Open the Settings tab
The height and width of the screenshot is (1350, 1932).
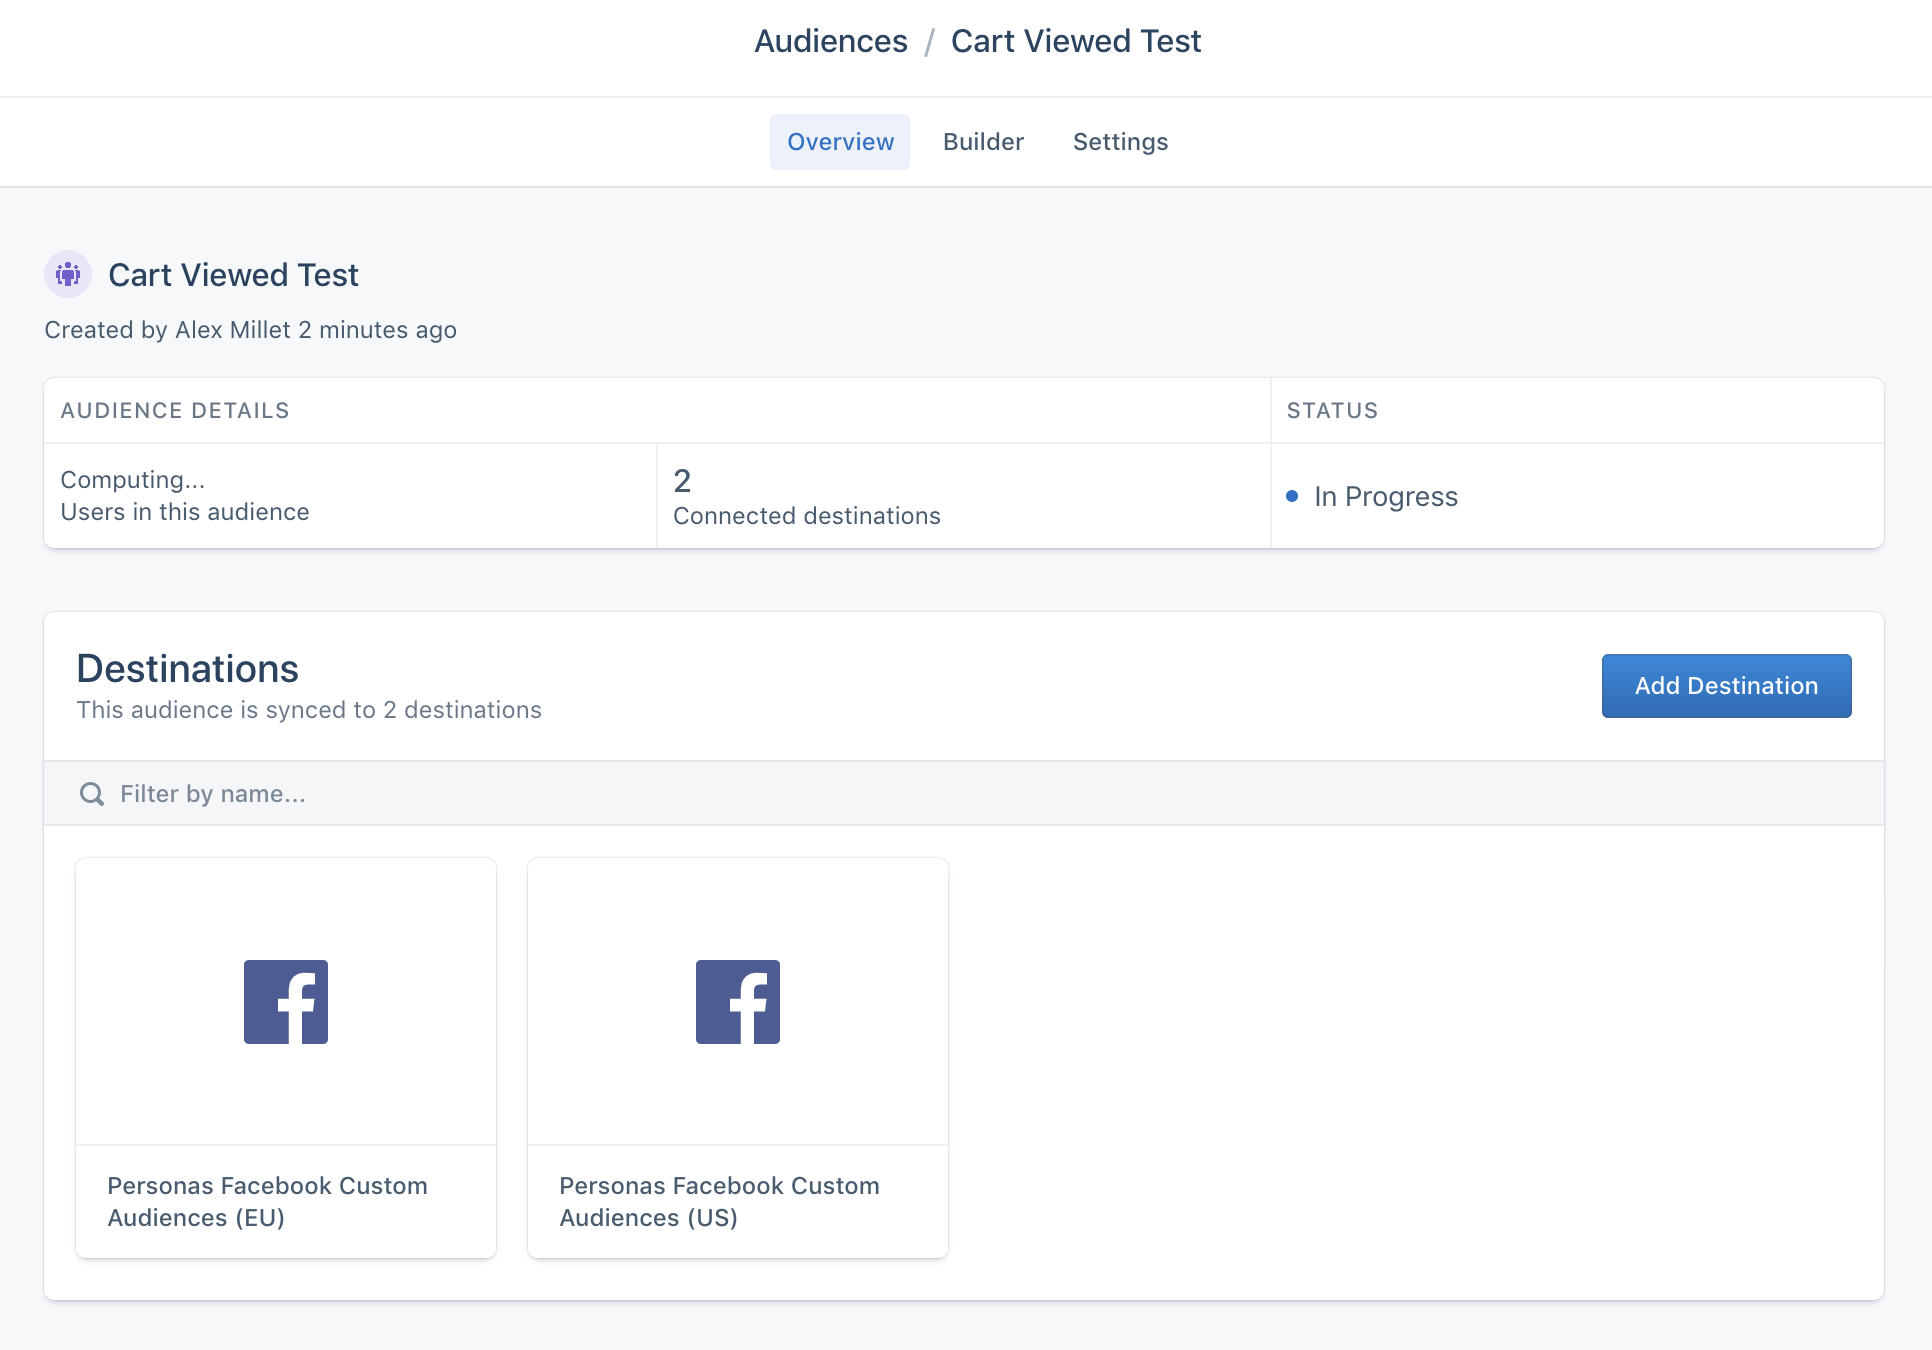(1120, 142)
